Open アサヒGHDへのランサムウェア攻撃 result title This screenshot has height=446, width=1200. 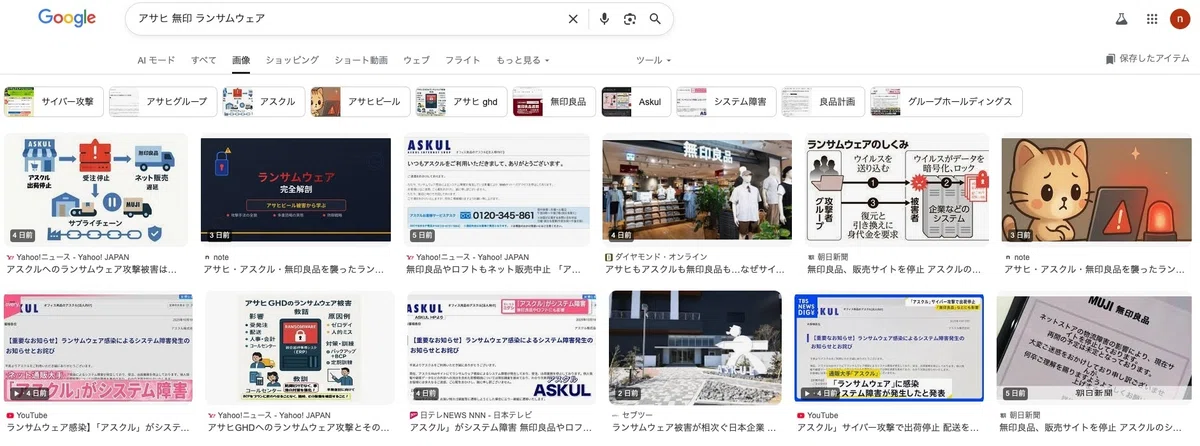pyautogui.click(x=297, y=427)
